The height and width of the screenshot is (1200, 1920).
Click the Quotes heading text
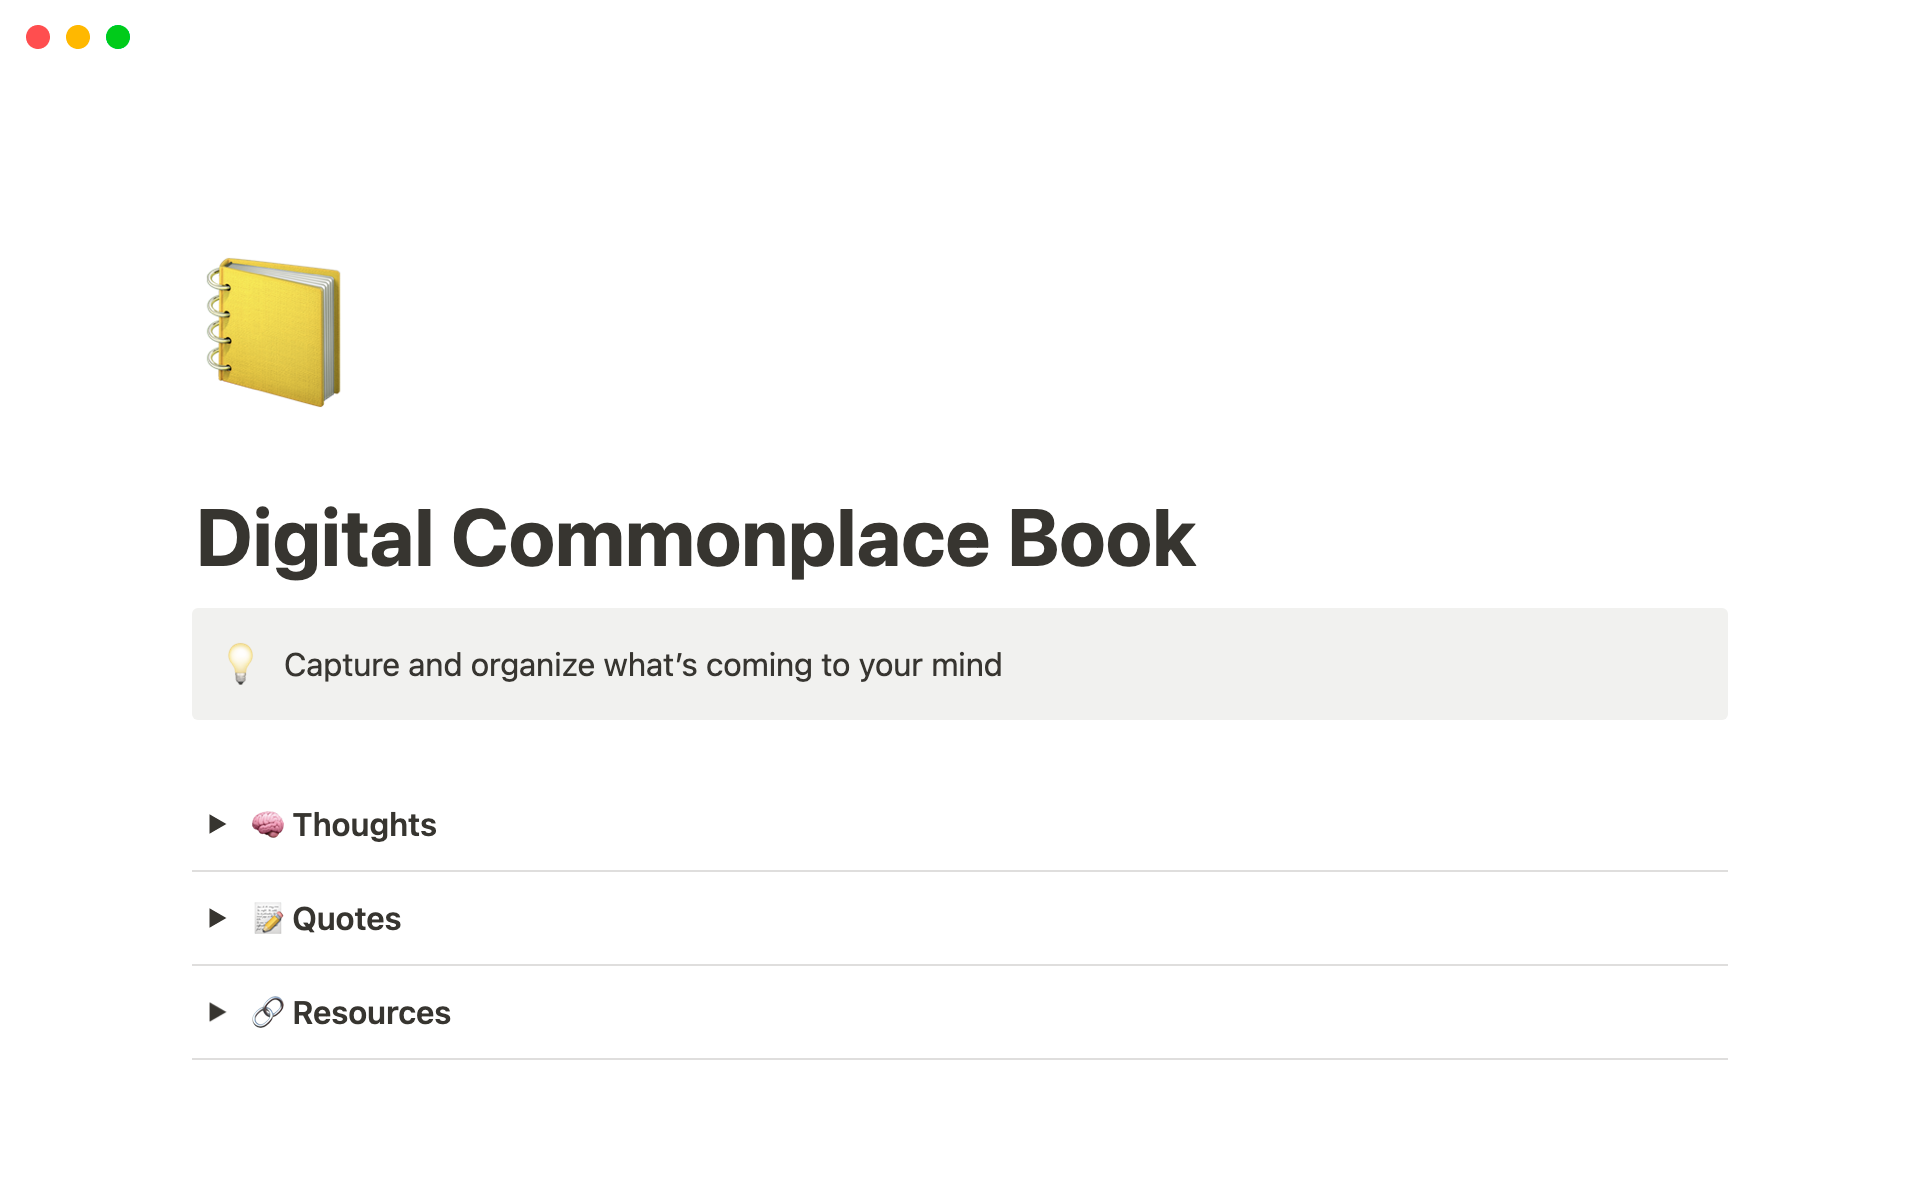coord(346,919)
